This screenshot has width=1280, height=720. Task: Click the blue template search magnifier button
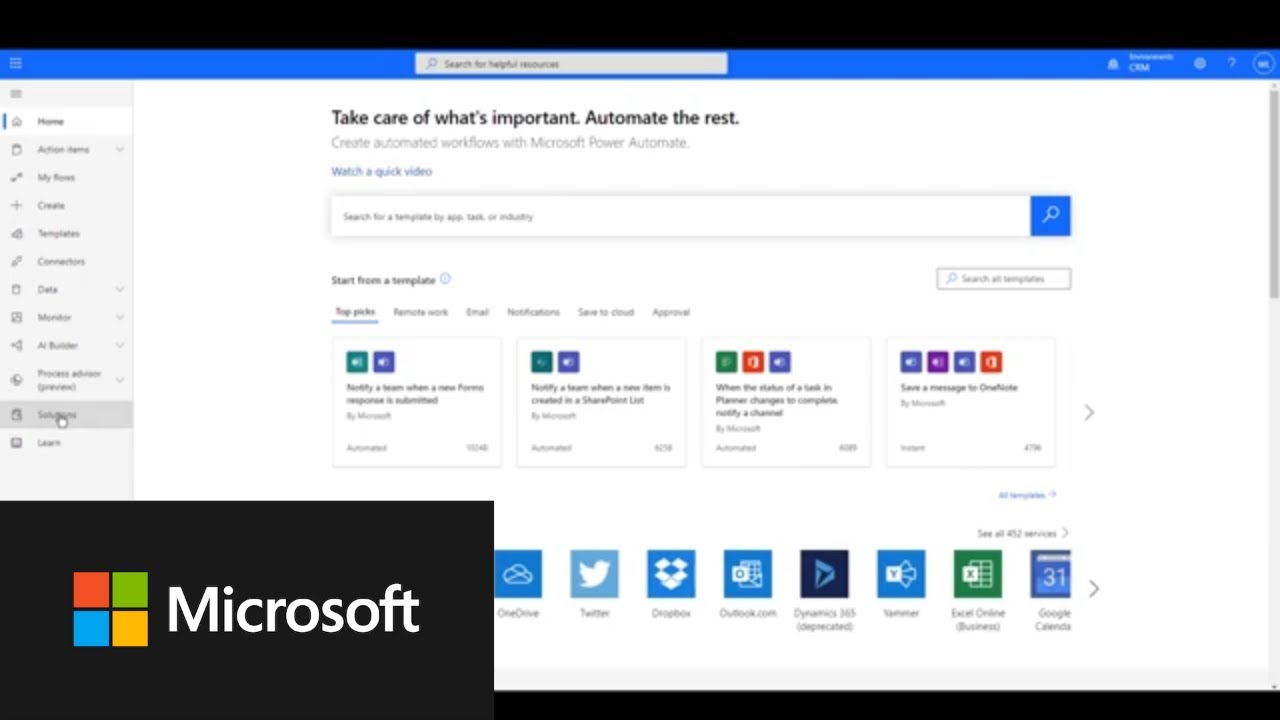click(x=1050, y=216)
